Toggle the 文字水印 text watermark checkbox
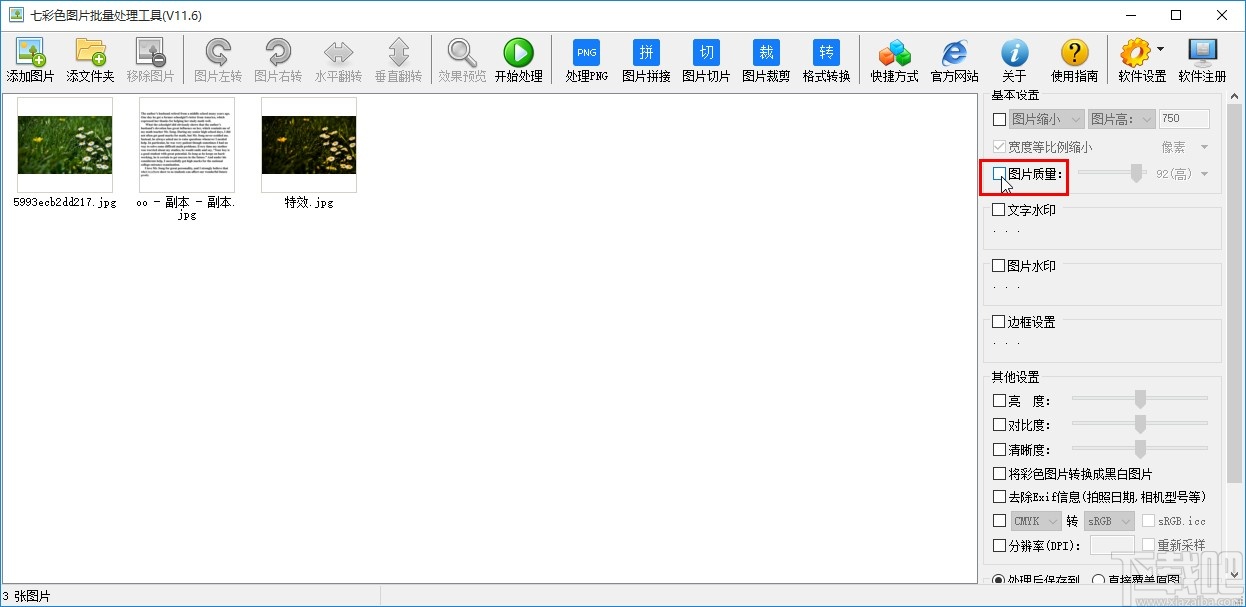This screenshot has height=607, width=1246. [x=999, y=210]
